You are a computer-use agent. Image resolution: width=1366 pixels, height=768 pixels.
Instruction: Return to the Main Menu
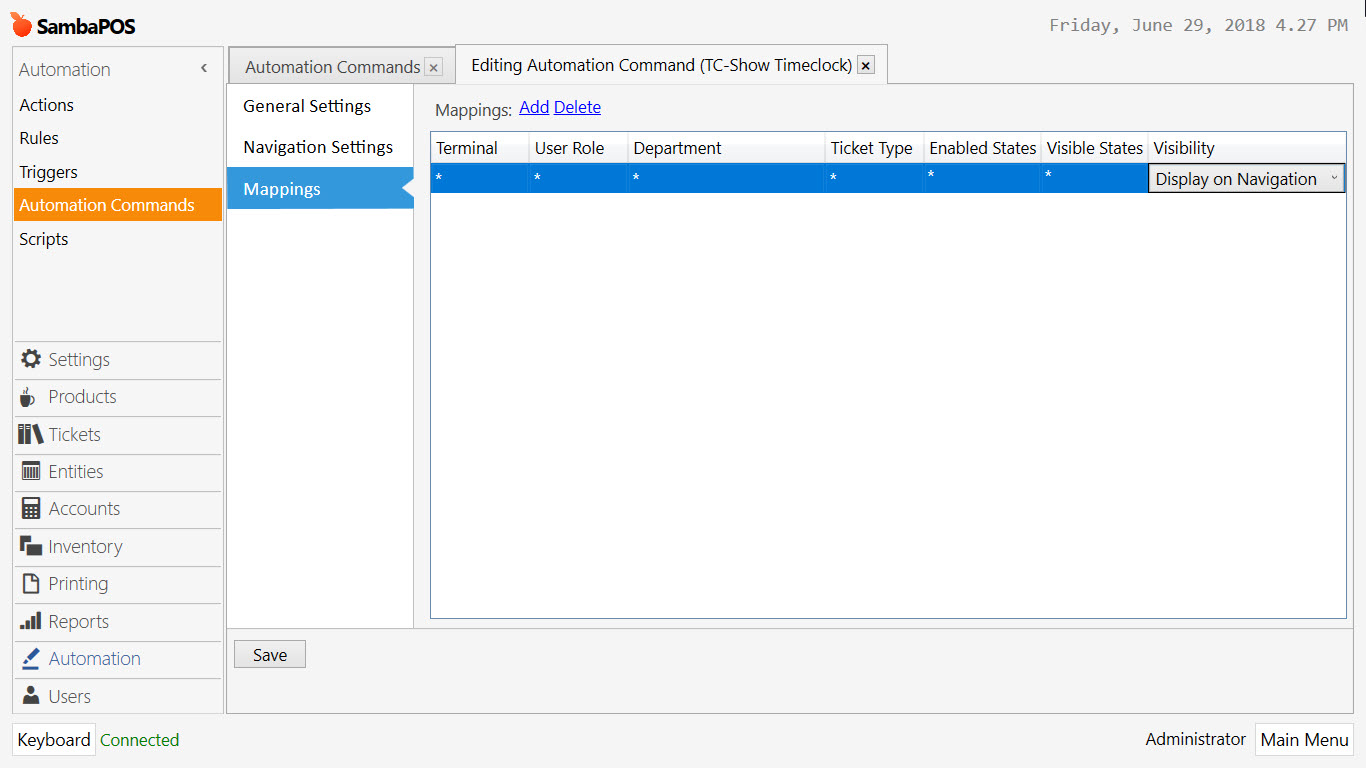pos(1304,739)
